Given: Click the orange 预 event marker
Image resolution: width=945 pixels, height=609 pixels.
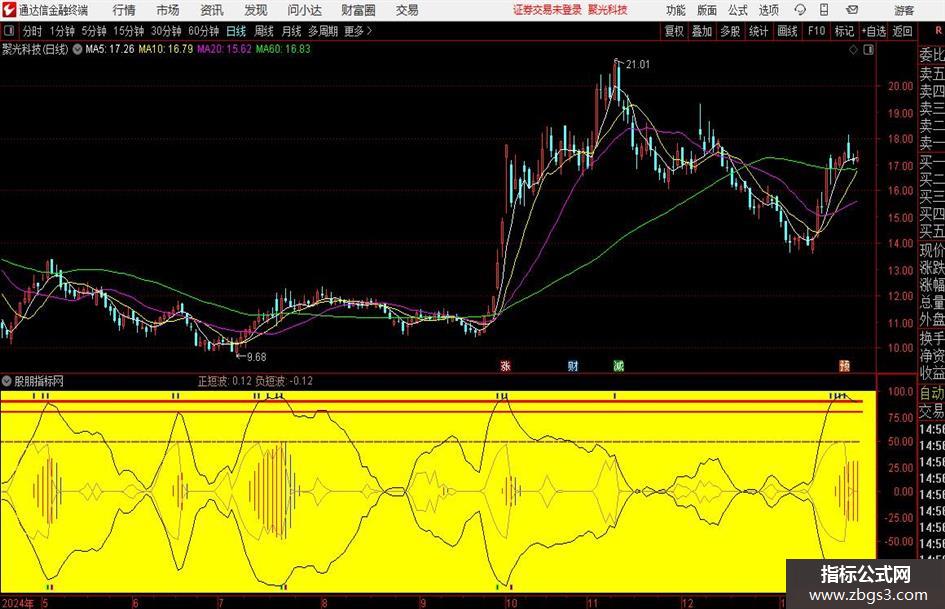Looking at the screenshot, I should (844, 365).
